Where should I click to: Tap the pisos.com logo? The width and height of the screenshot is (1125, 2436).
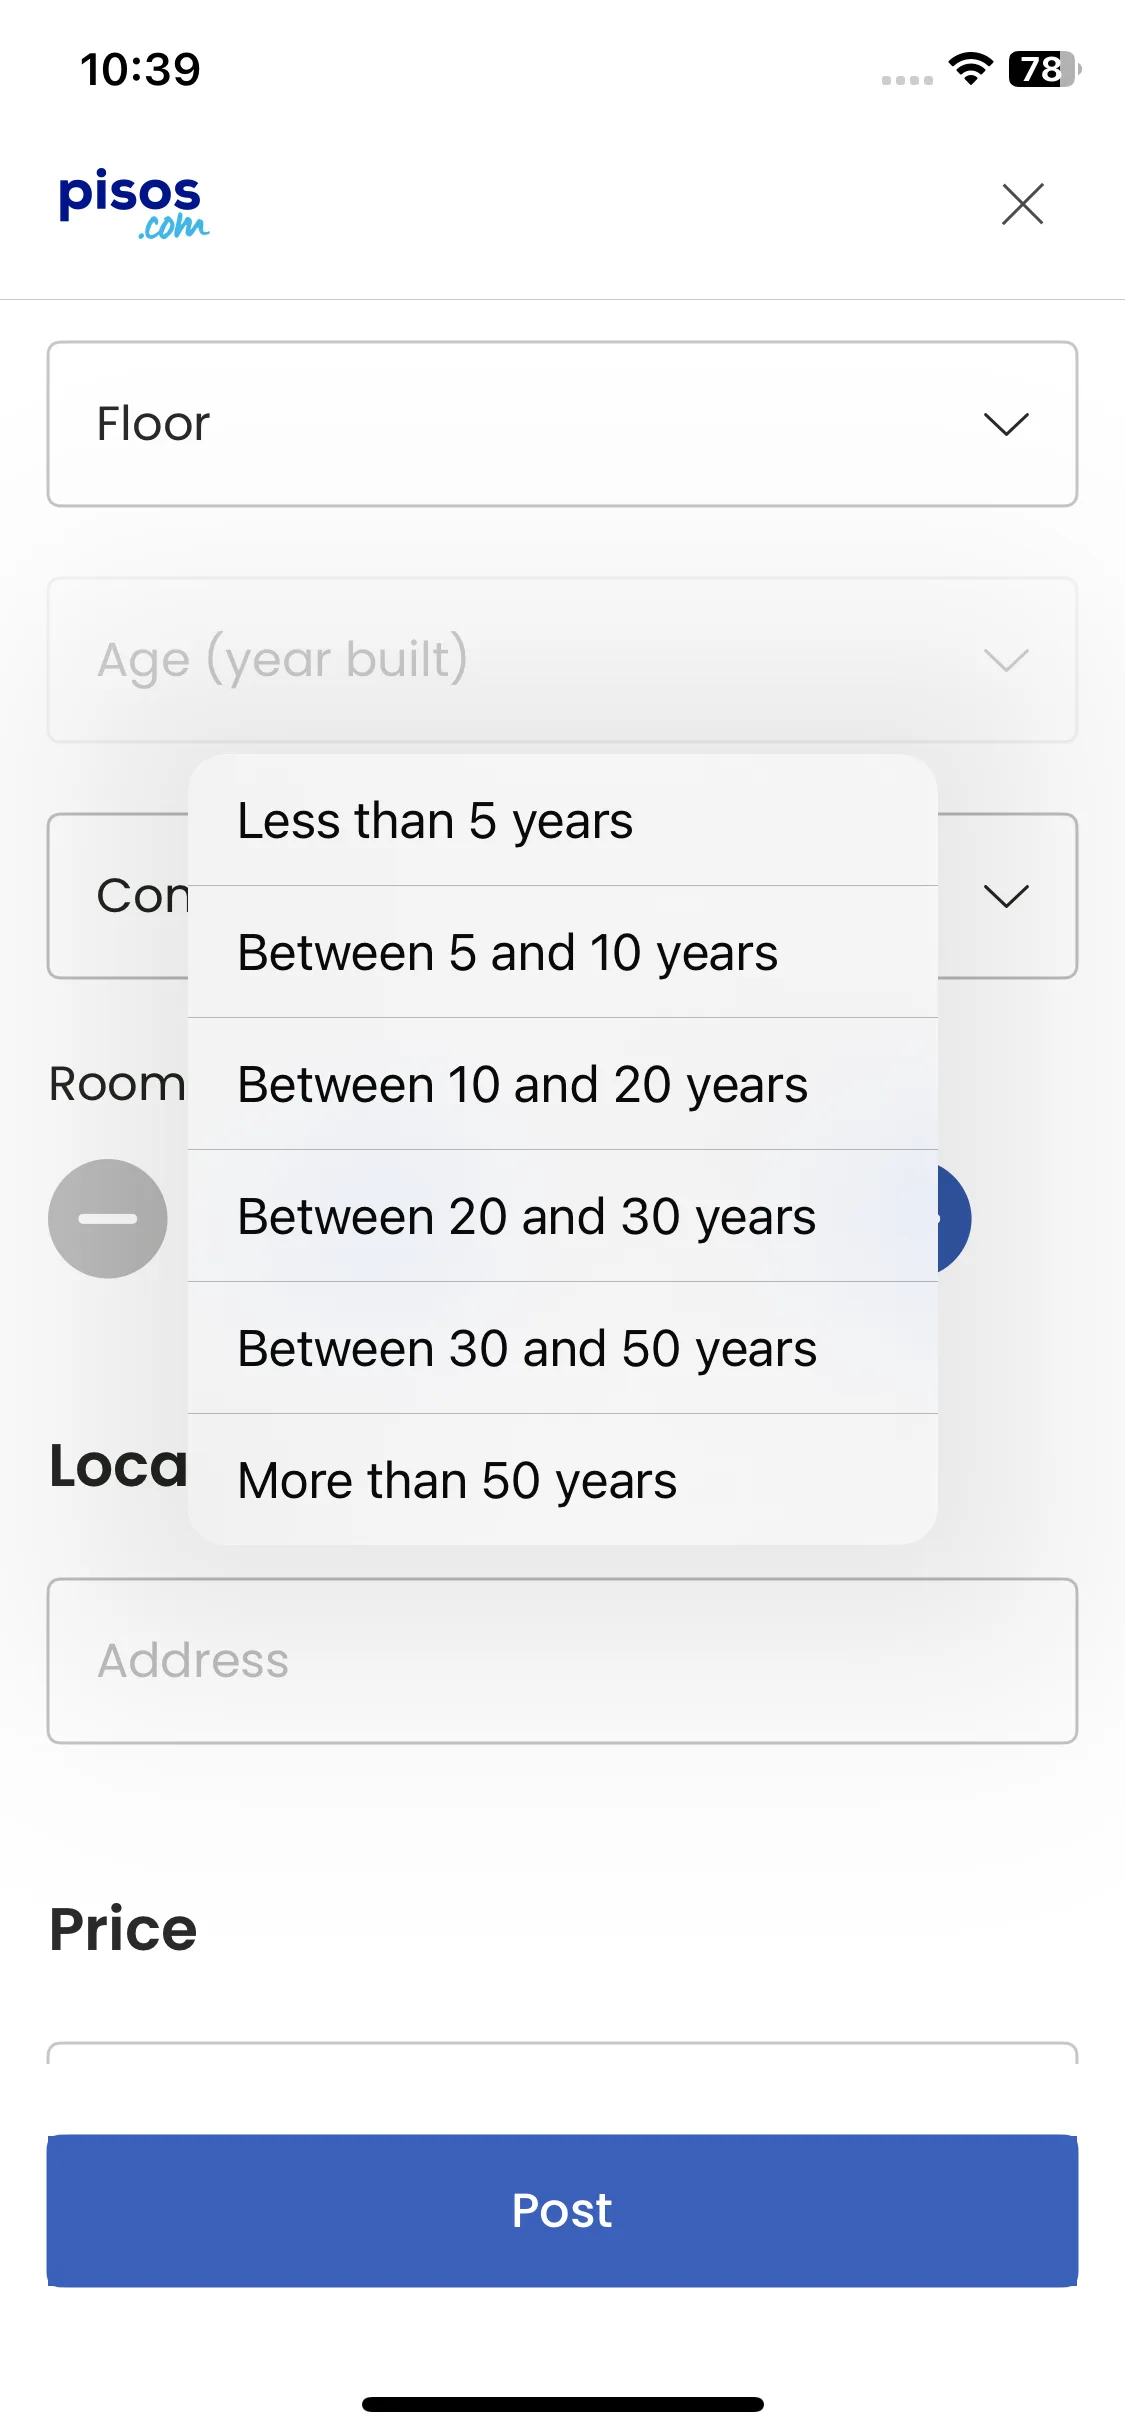[x=134, y=204]
